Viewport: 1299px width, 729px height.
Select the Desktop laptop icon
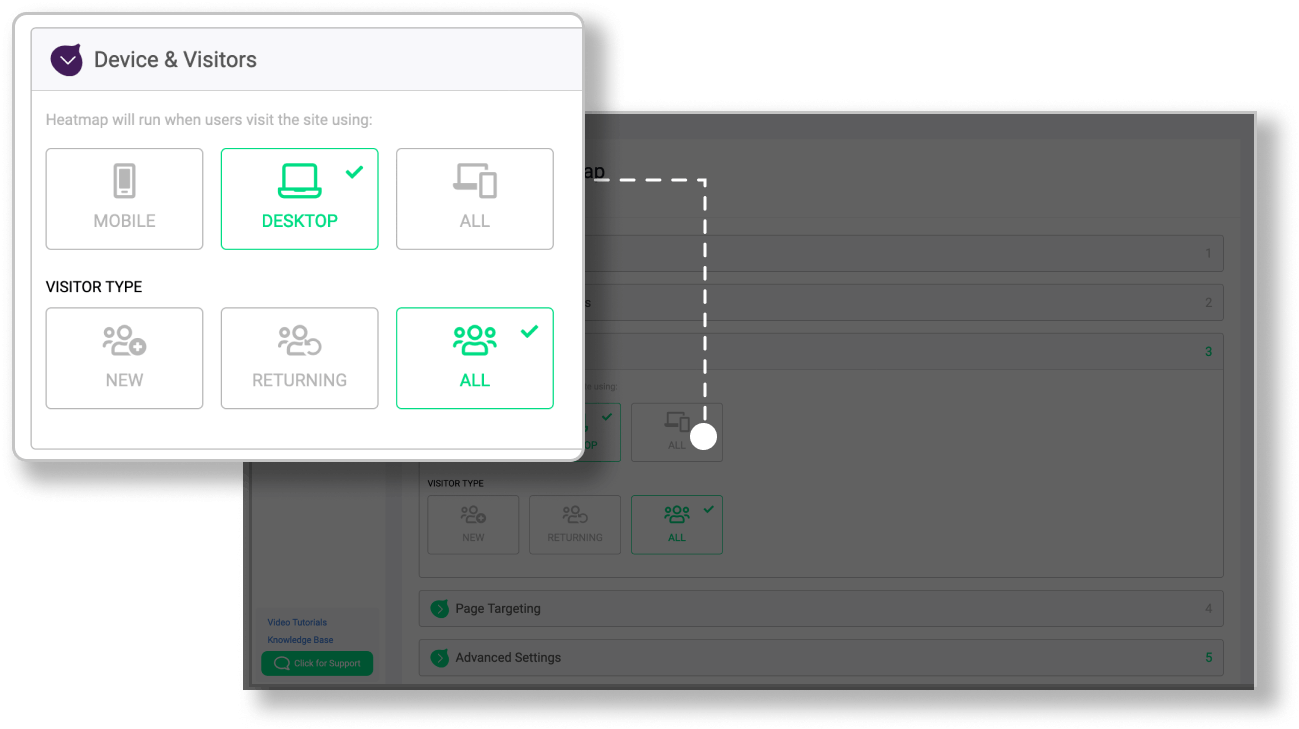click(299, 182)
